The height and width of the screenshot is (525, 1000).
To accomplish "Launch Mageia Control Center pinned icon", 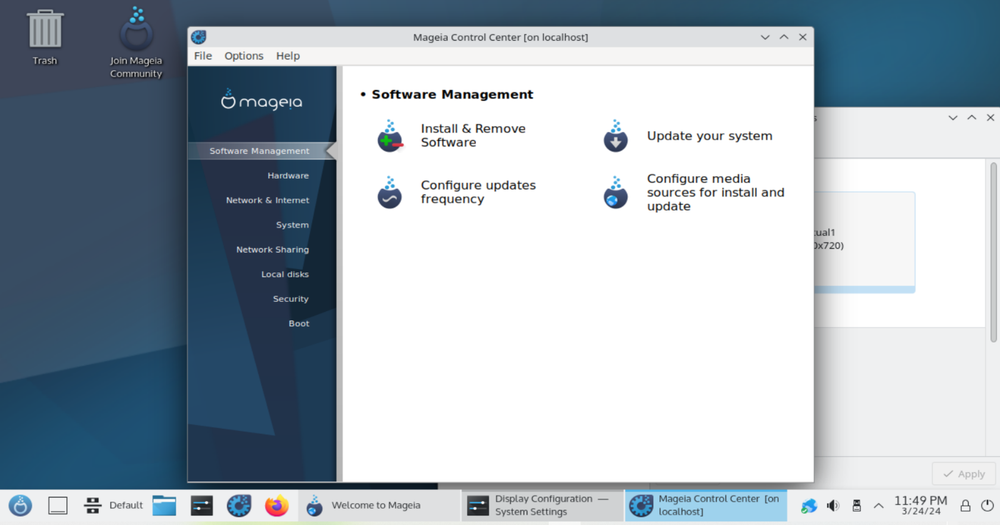I will click(239, 506).
